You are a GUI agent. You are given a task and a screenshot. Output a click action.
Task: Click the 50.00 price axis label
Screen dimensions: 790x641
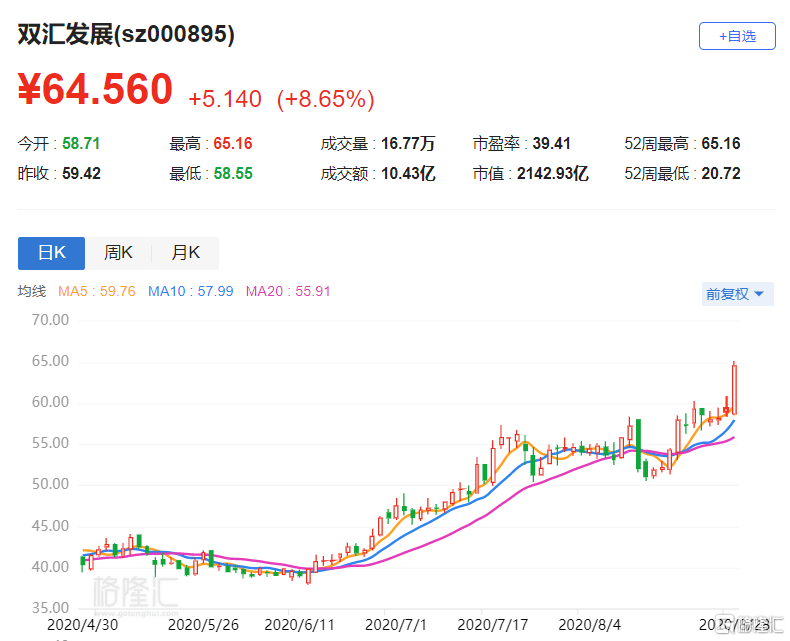pos(50,484)
